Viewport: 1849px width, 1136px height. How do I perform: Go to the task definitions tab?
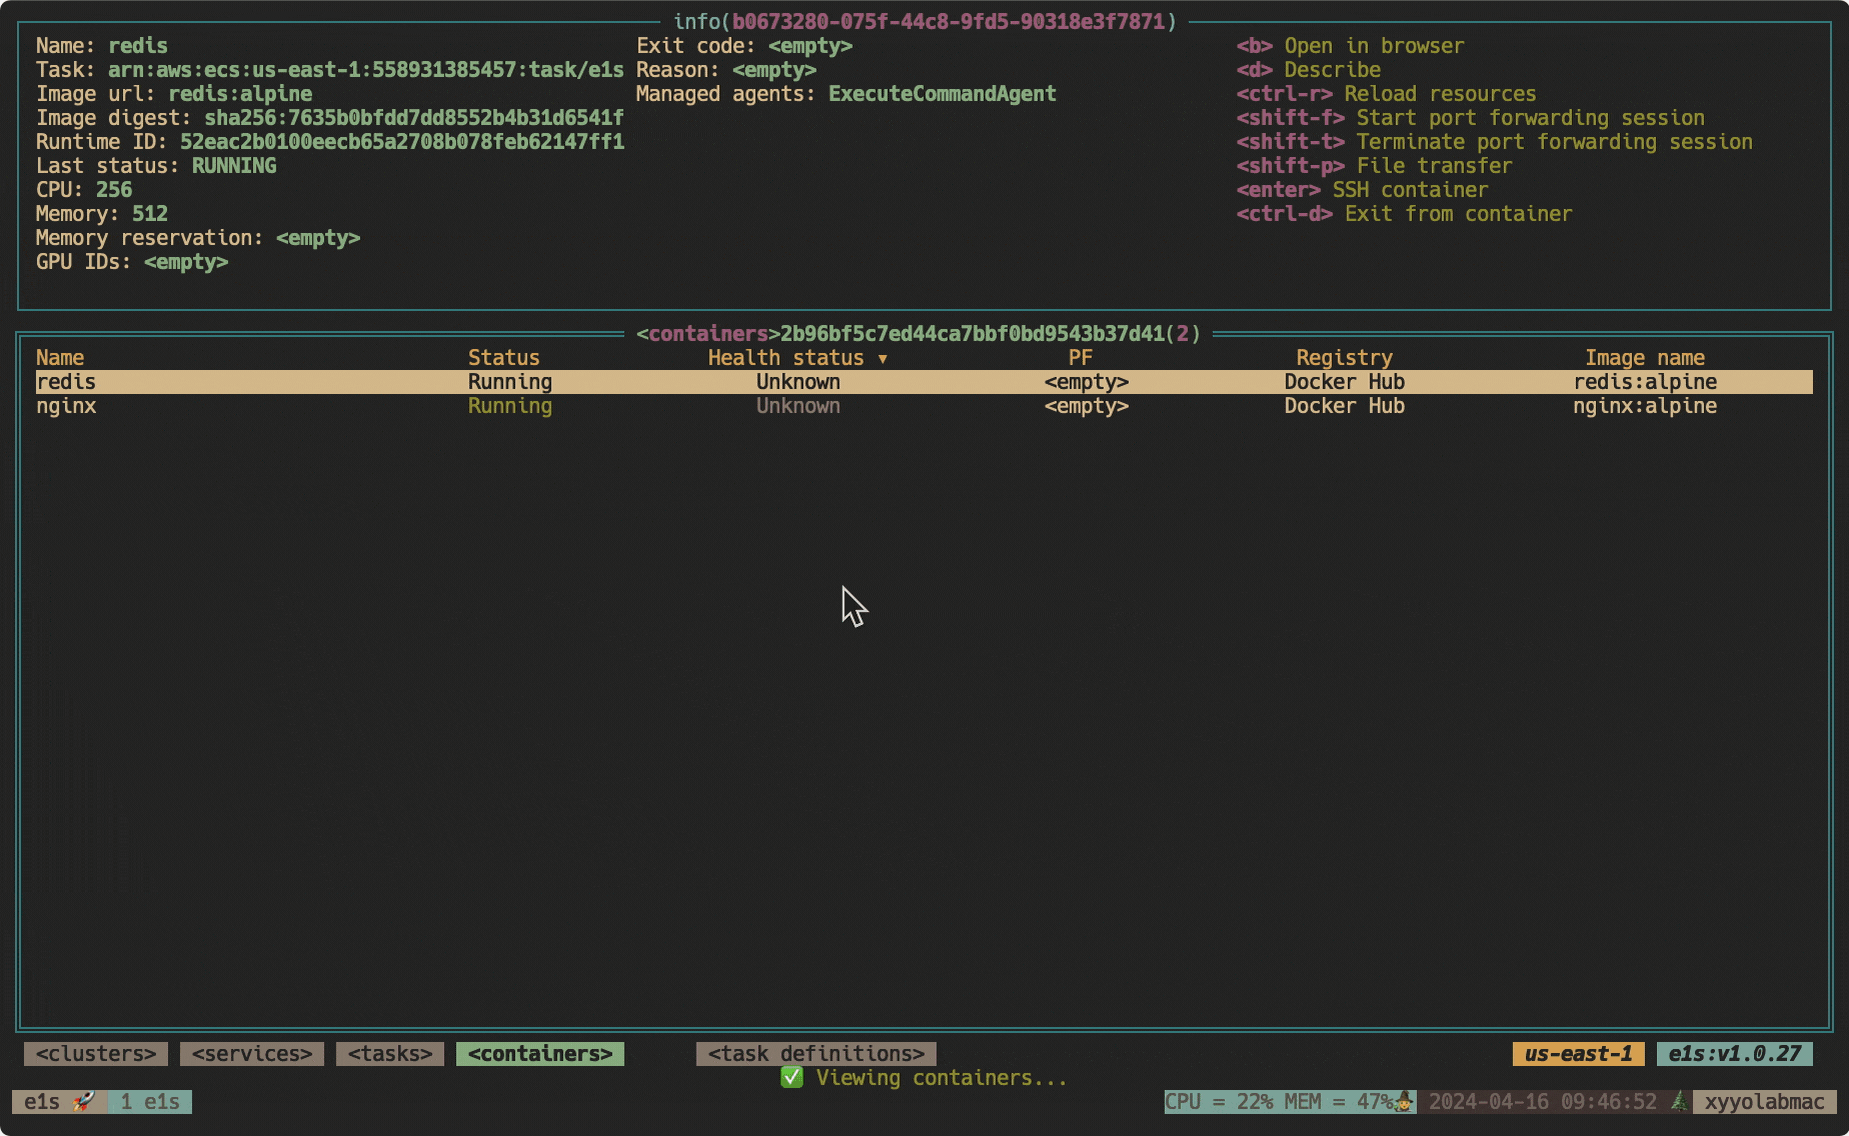coord(816,1053)
